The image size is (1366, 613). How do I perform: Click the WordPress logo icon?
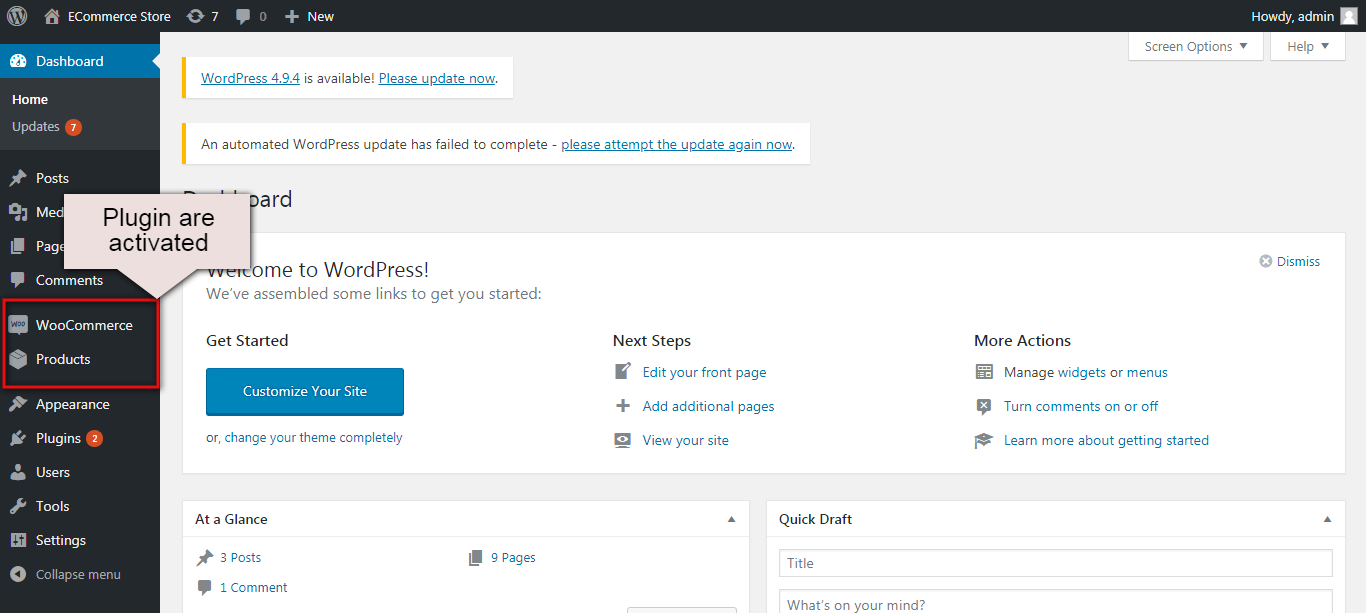pyautogui.click(x=17, y=16)
